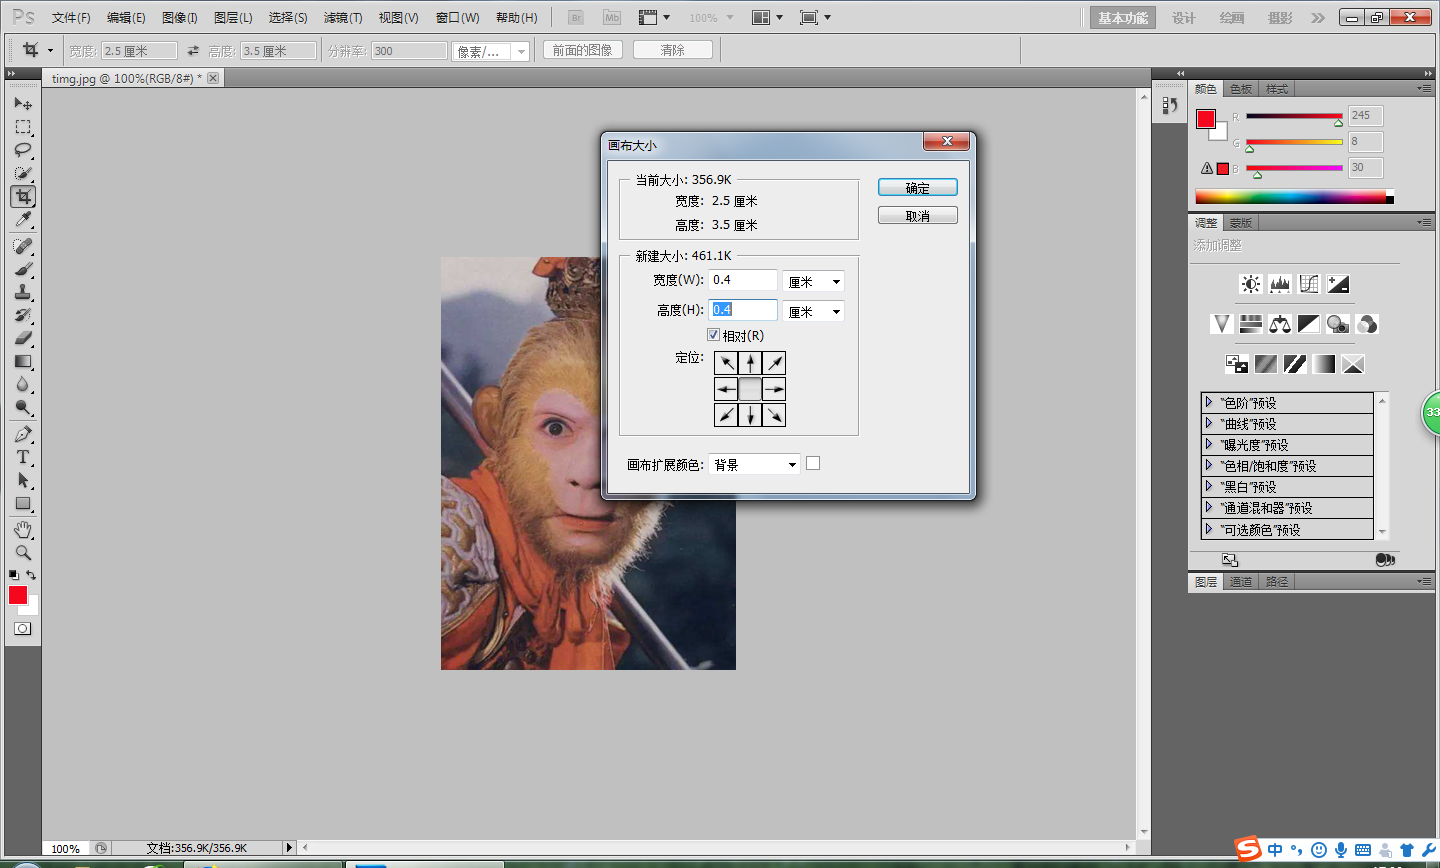The height and width of the screenshot is (868, 1440).
Task: Select the Crop tool in toolbox
Action: (23, 196)
